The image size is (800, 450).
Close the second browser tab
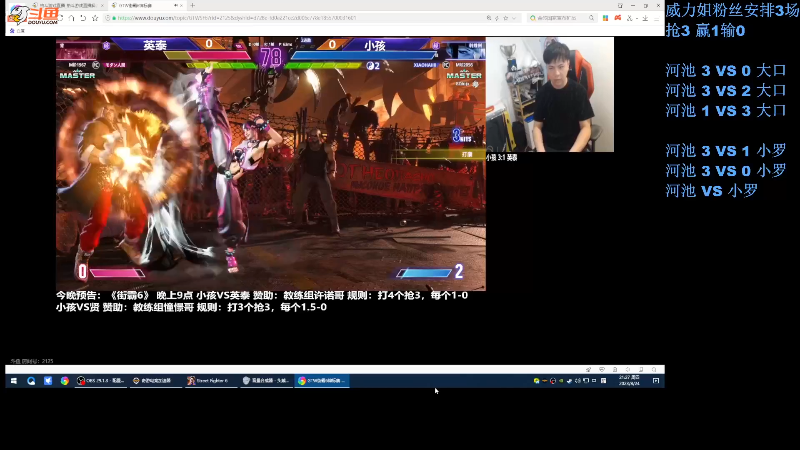181,5
